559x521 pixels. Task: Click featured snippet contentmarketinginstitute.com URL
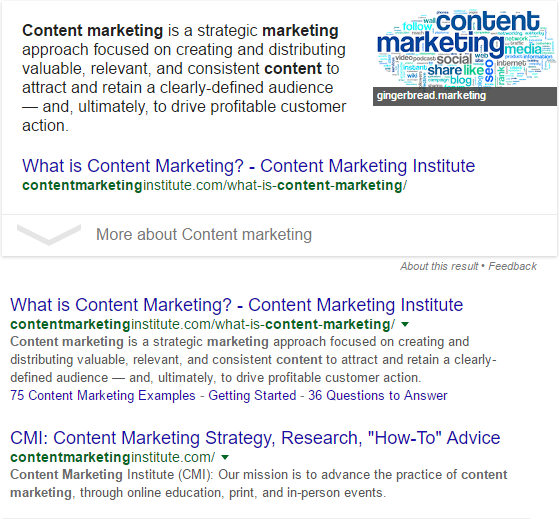tap(214, 185)
